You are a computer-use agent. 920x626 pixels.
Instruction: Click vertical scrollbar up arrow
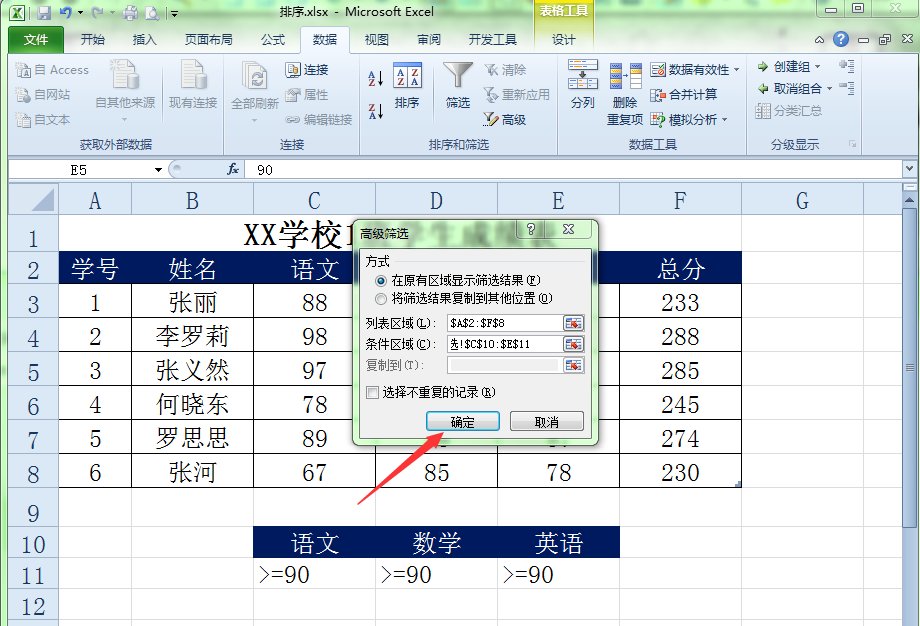tap(909, 201)
